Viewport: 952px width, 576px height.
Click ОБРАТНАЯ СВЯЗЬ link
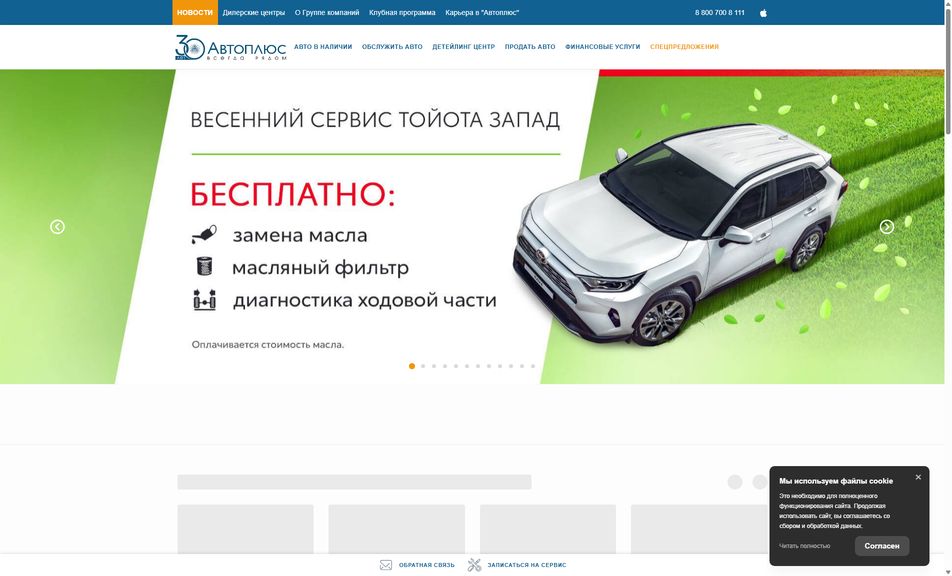click(x=427, y=565)
